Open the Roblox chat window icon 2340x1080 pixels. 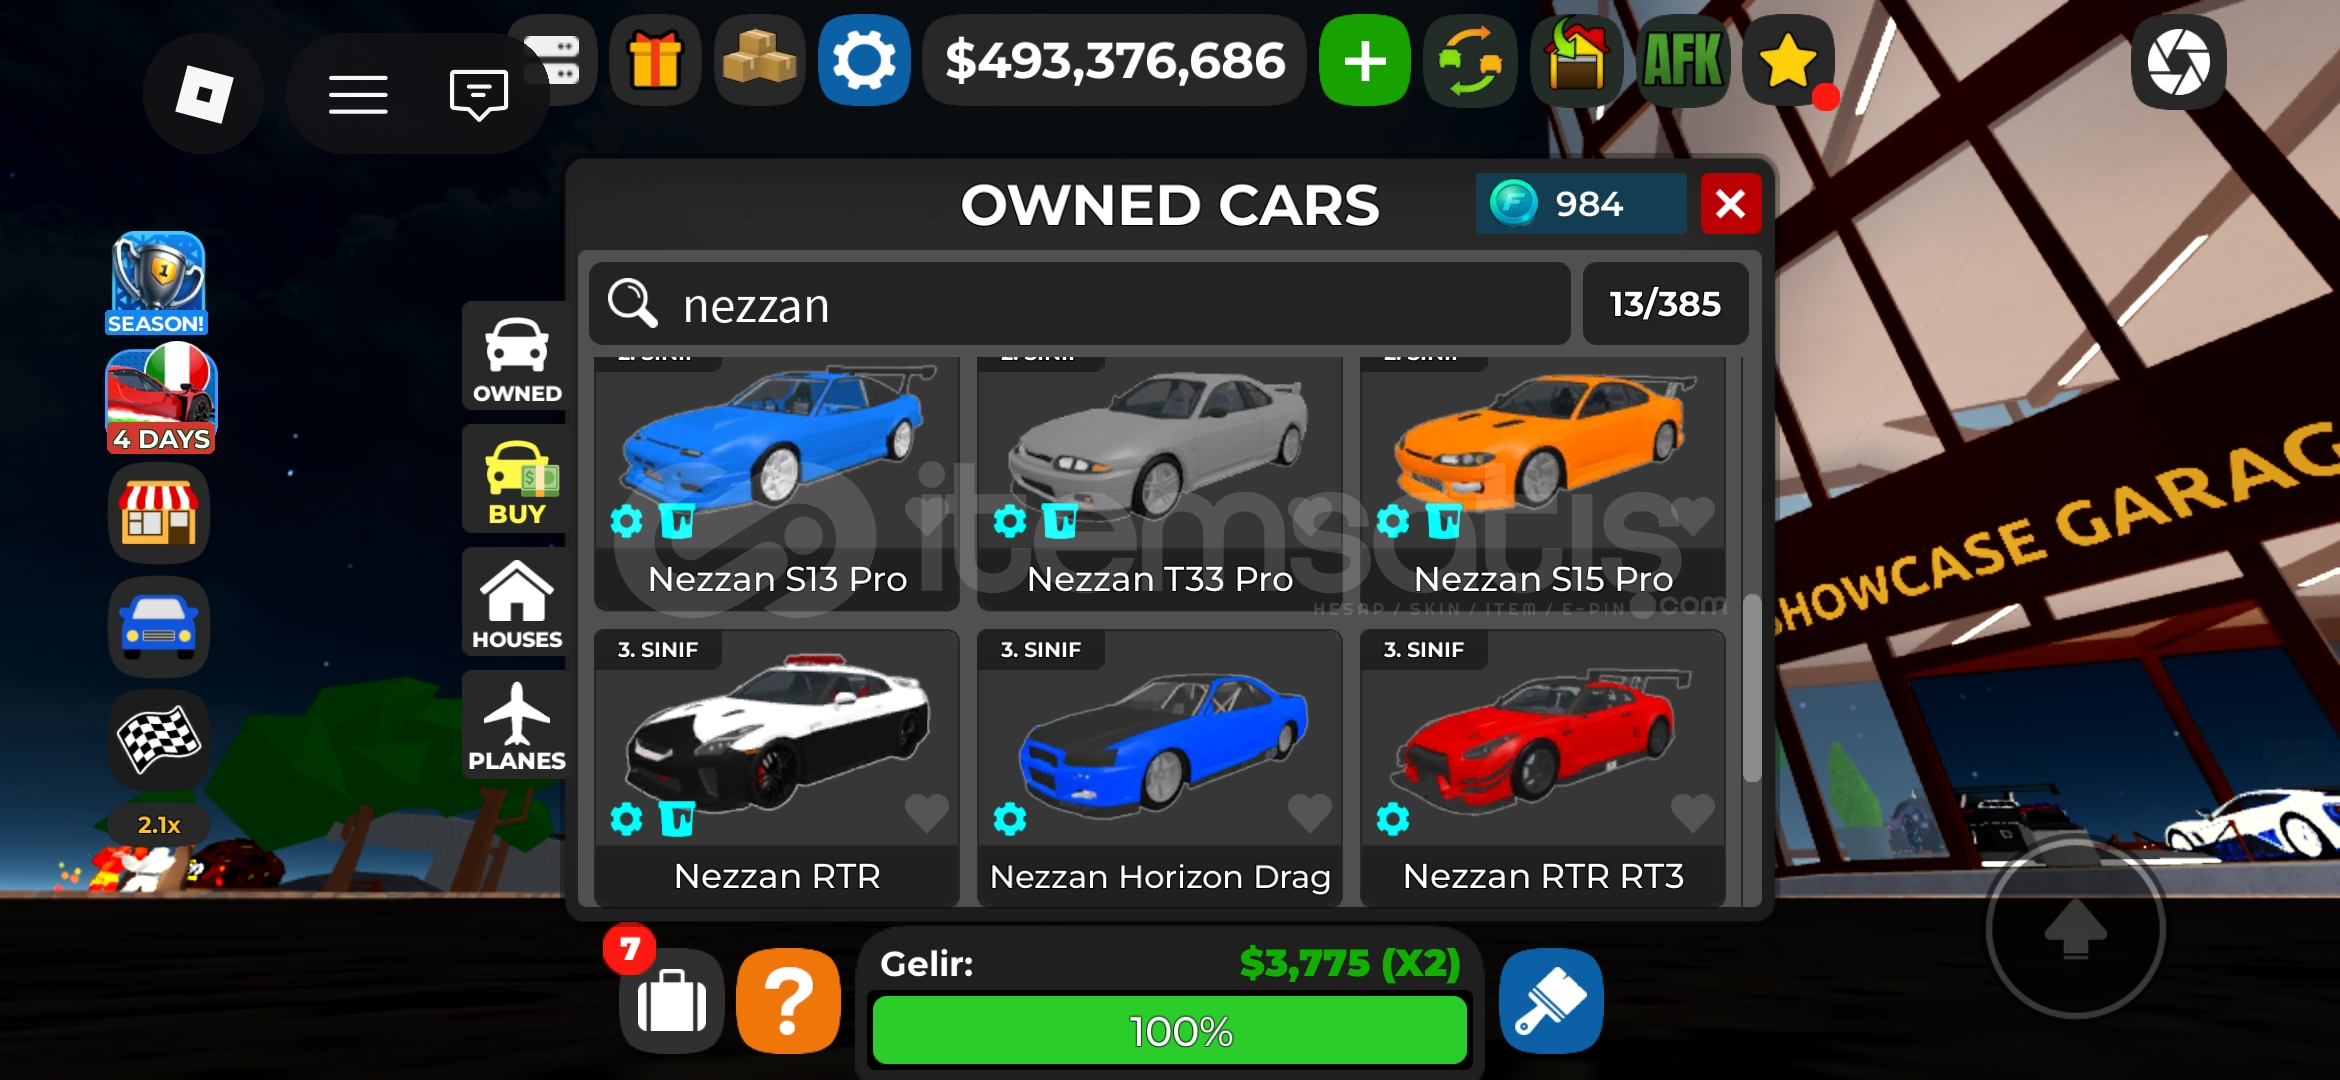[x=479, y=95]
